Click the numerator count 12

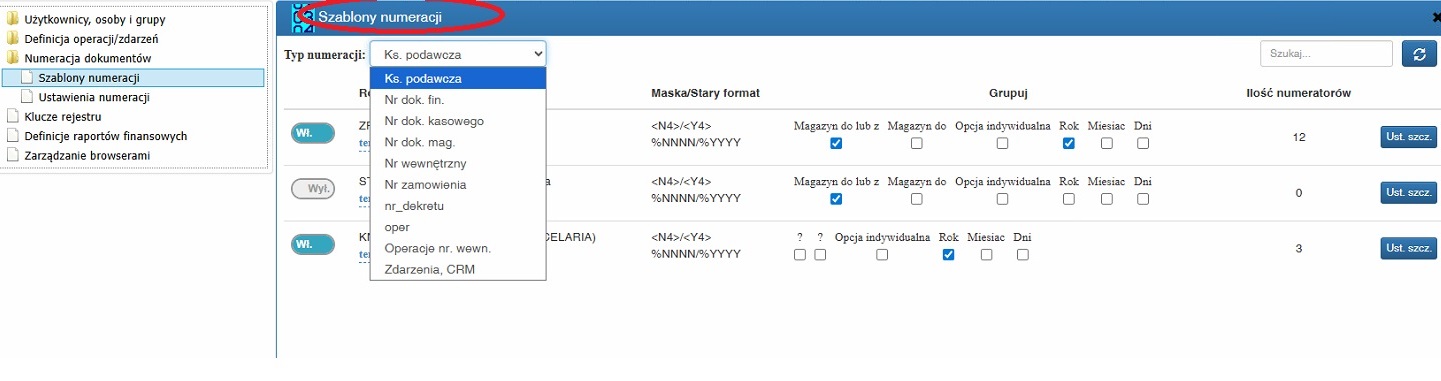1299,137
